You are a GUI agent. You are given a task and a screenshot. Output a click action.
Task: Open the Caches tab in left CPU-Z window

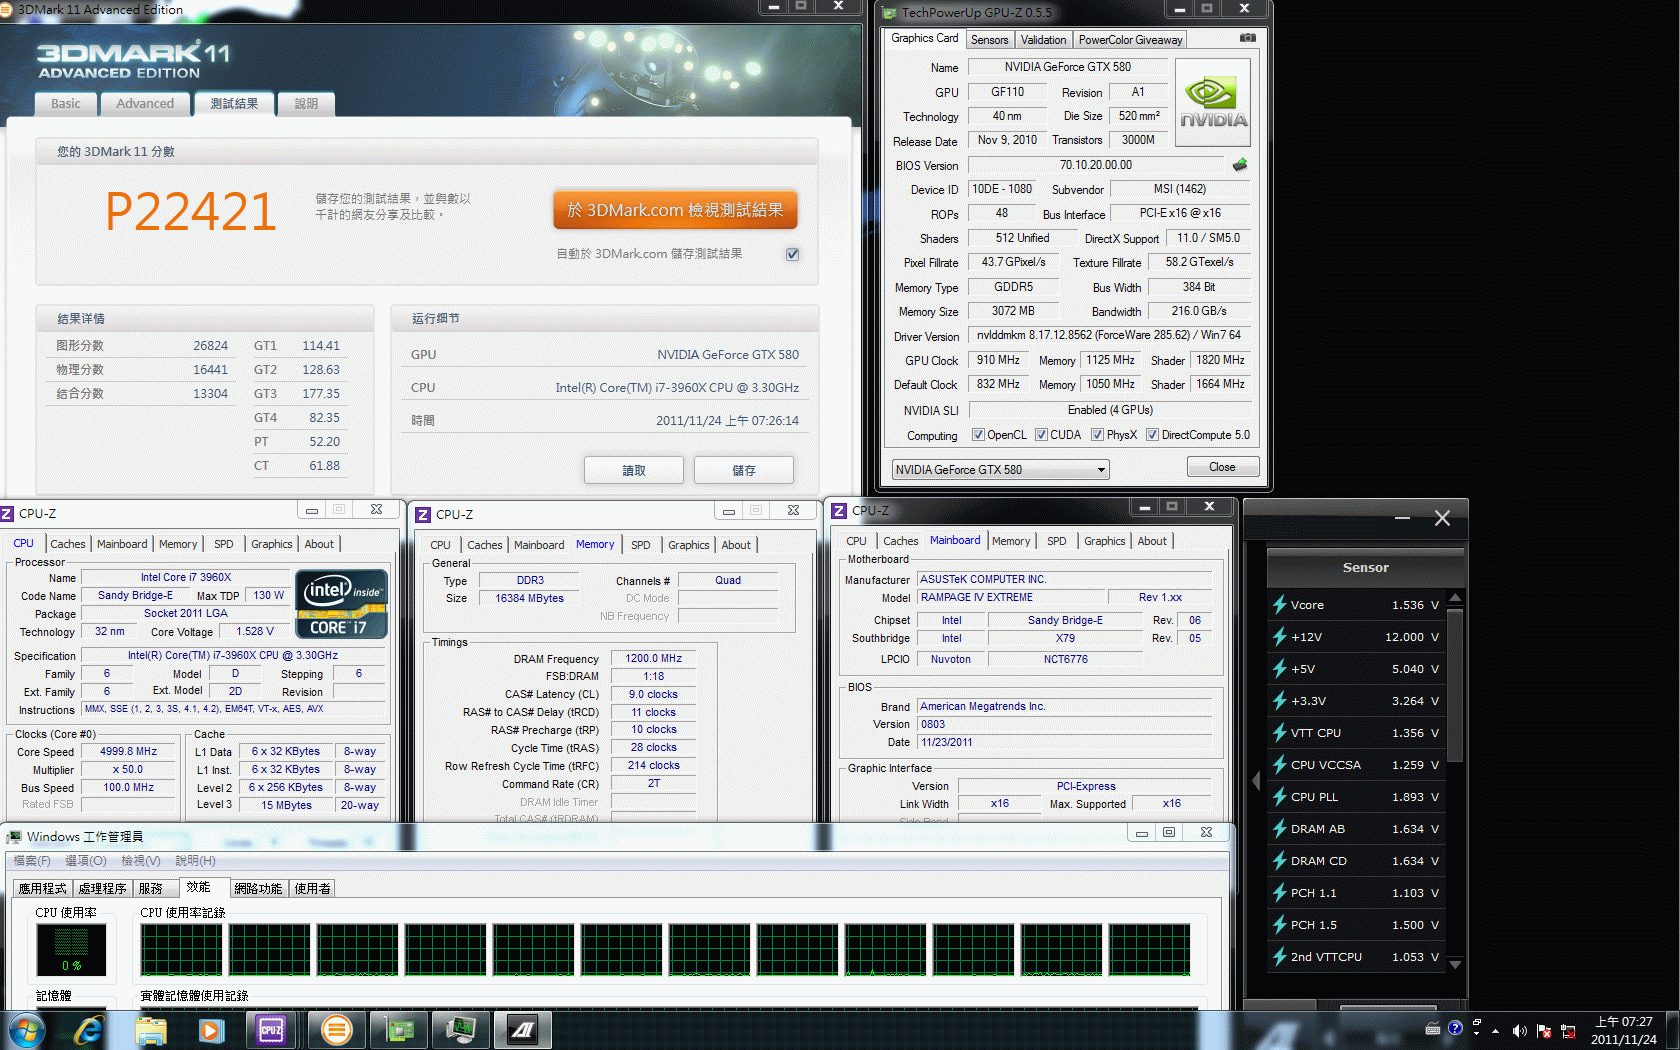tap(68, 544)
